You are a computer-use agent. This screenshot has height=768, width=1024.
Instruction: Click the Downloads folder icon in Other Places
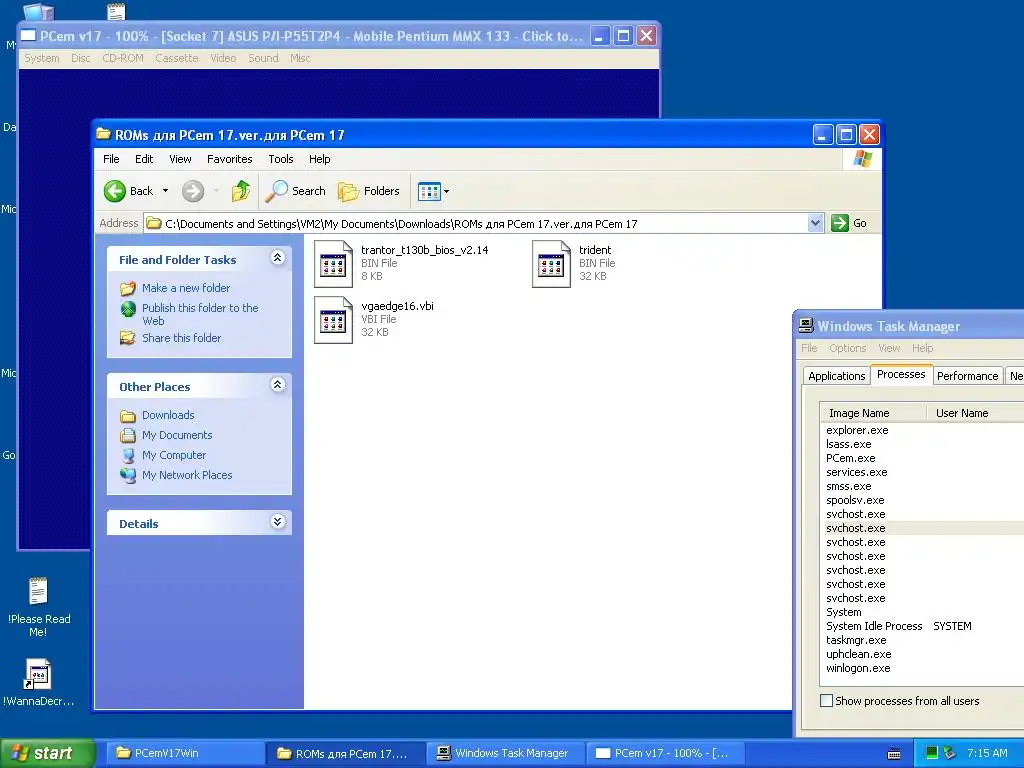point(128,415)
